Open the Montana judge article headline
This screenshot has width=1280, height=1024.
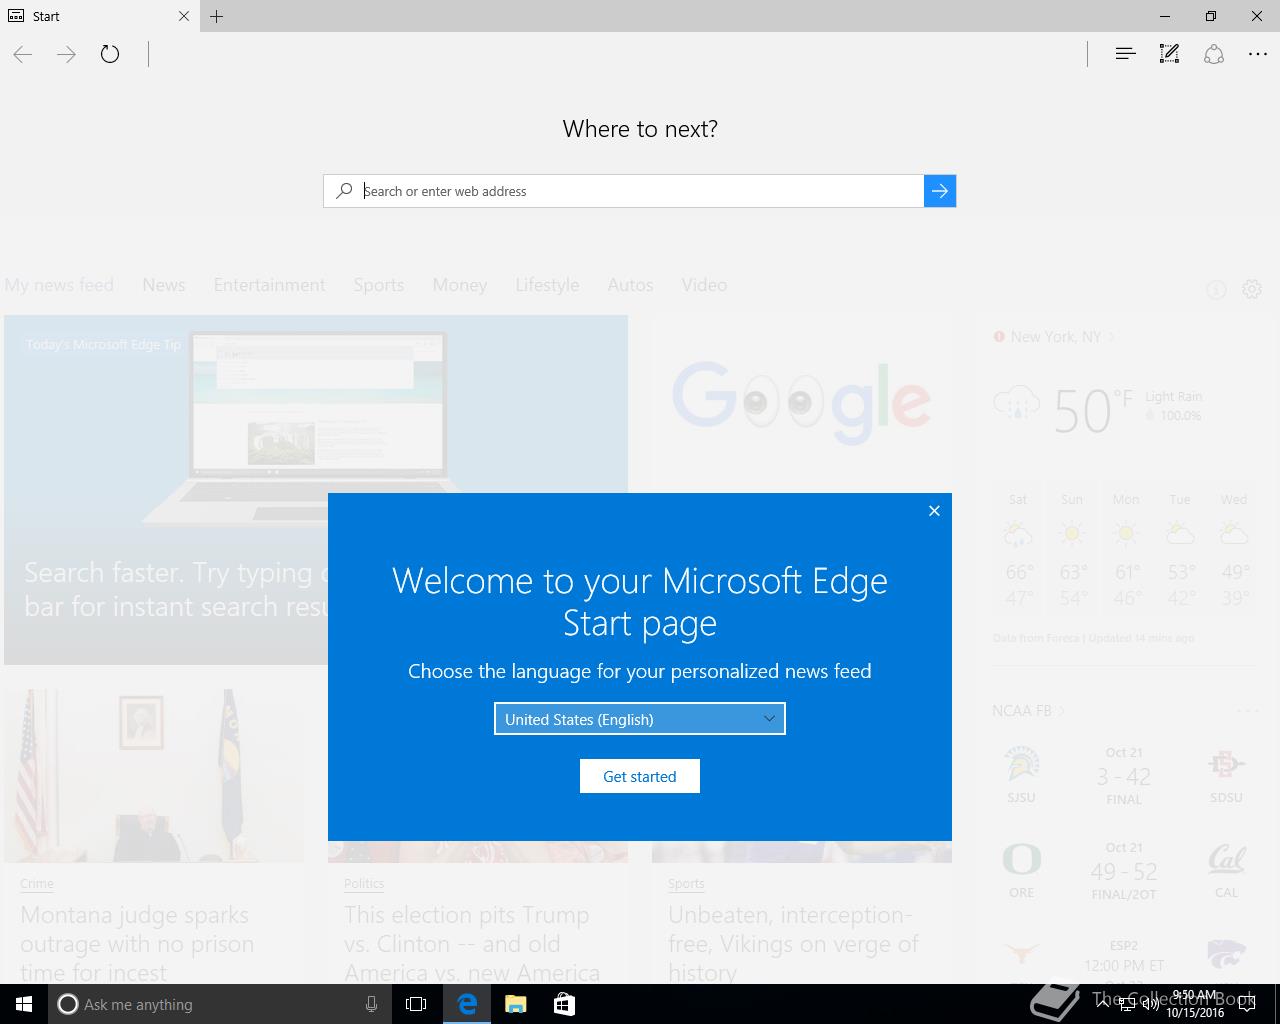click(137, 943)
